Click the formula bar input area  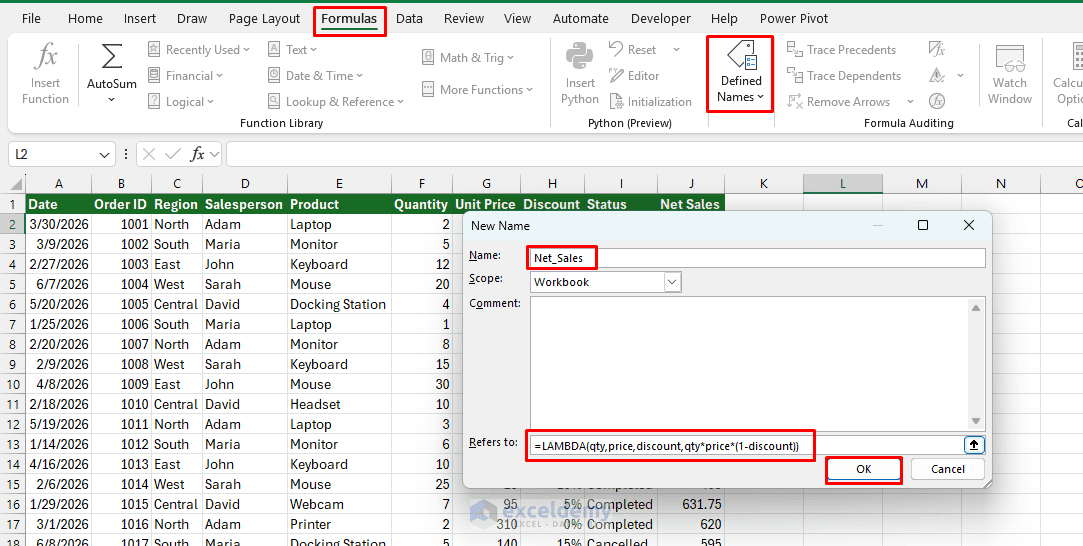(654, 155)
